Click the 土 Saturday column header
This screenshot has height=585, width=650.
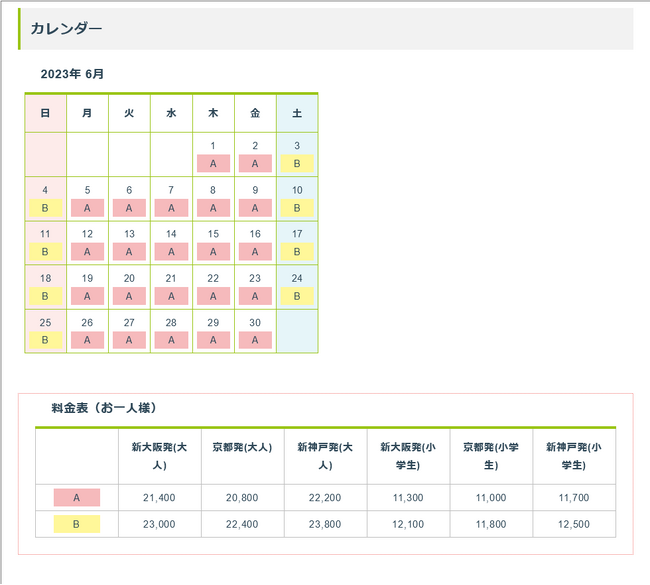297,113
